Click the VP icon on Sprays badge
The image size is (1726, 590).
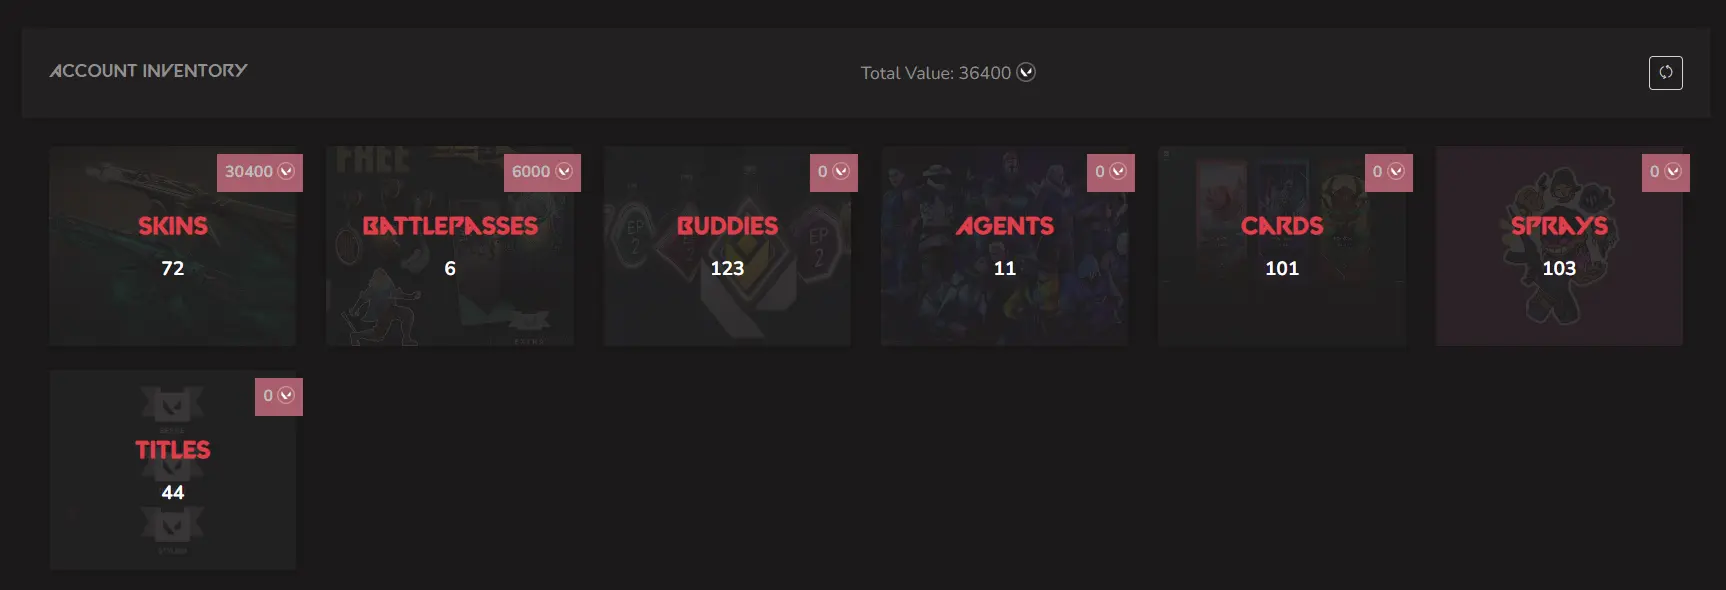(x=1673, y=171)
